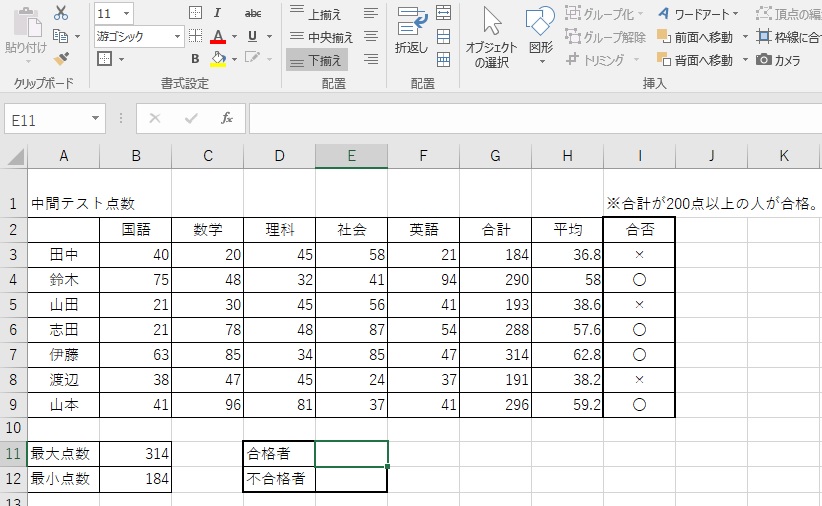Select row 3 header

click(x=13, y=255)
